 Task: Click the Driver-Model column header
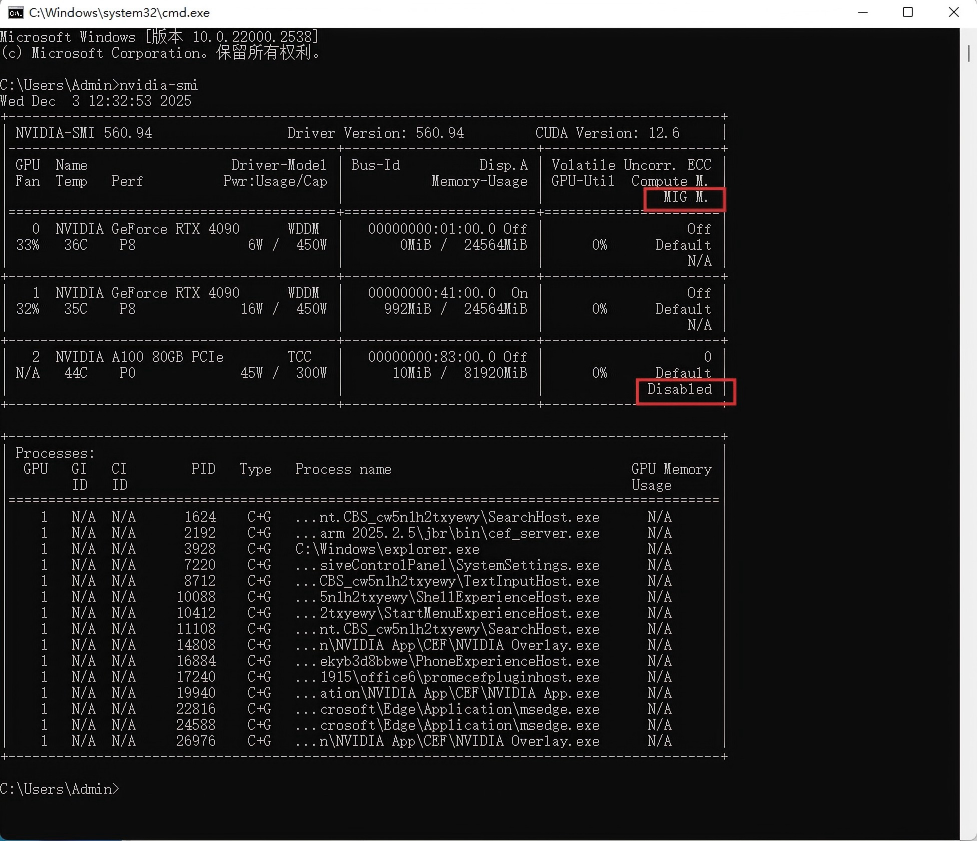point(279,165)
